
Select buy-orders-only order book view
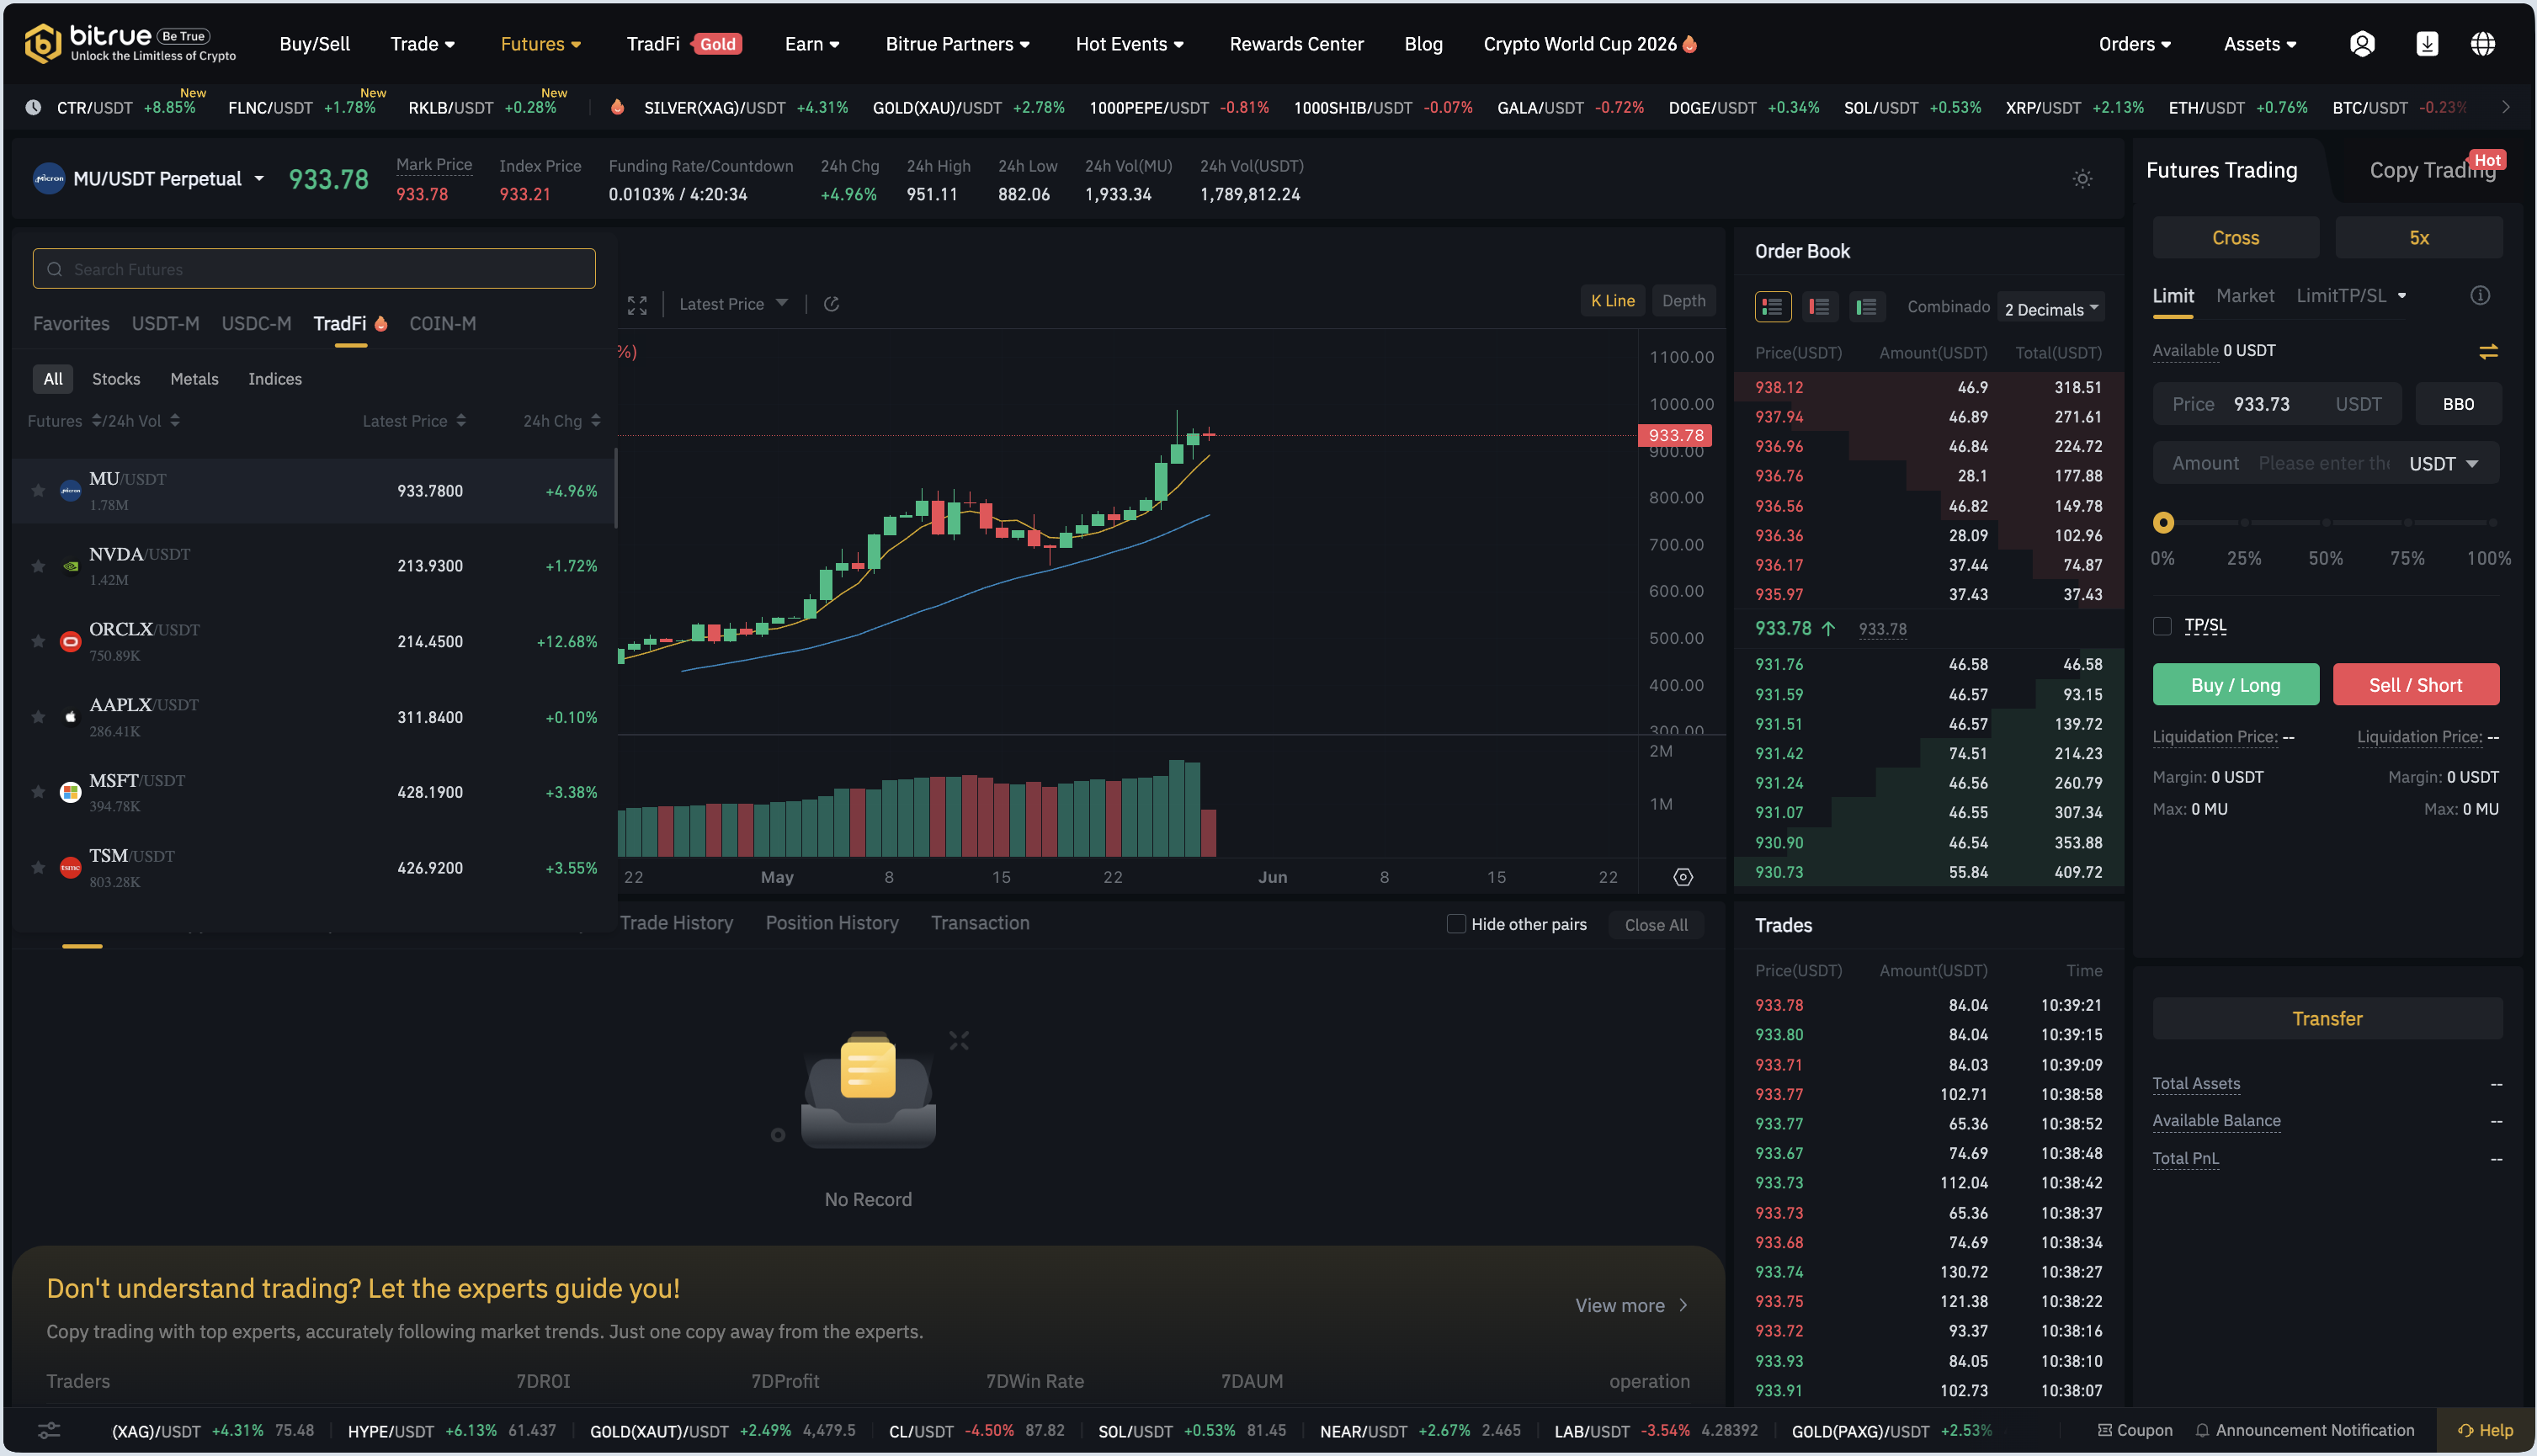pos(1867,306)
